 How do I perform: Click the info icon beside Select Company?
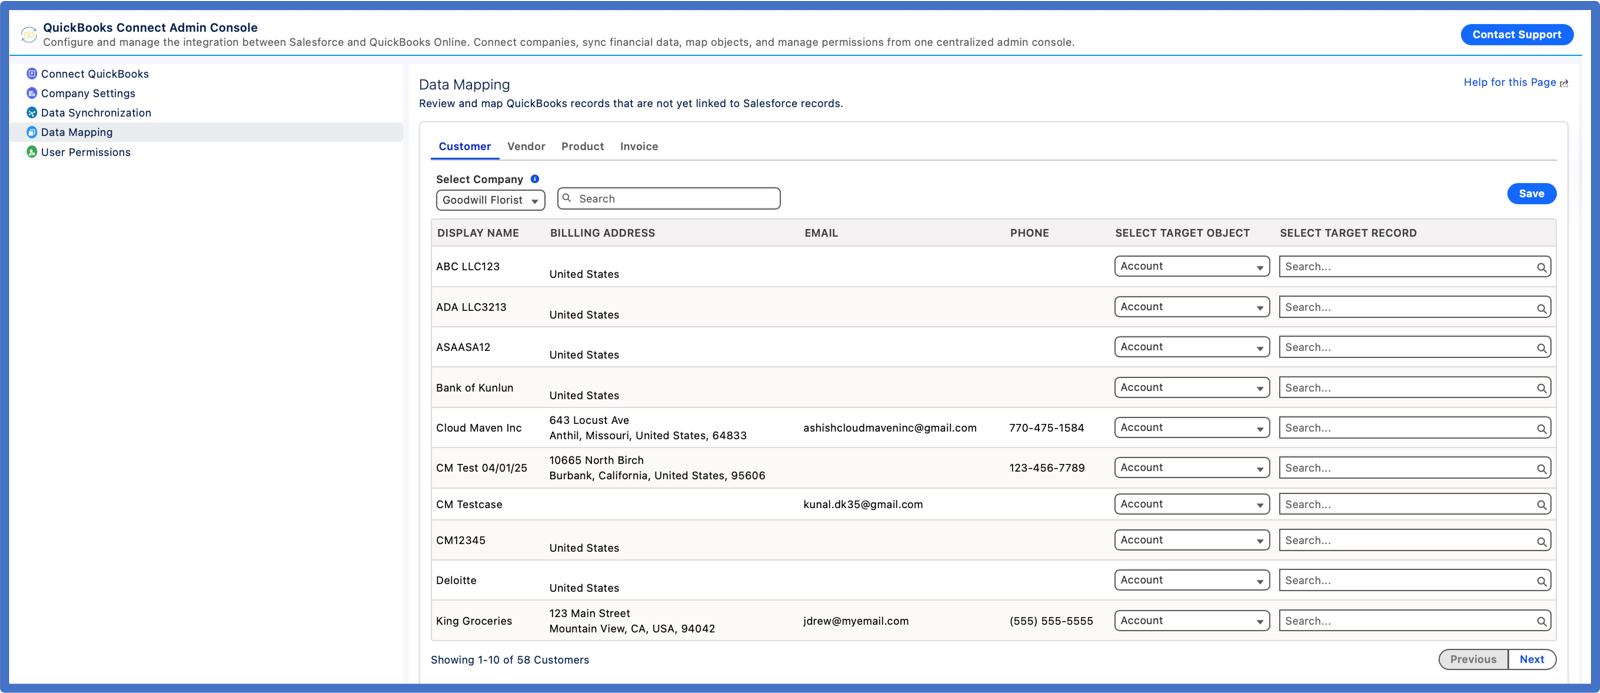535,179
